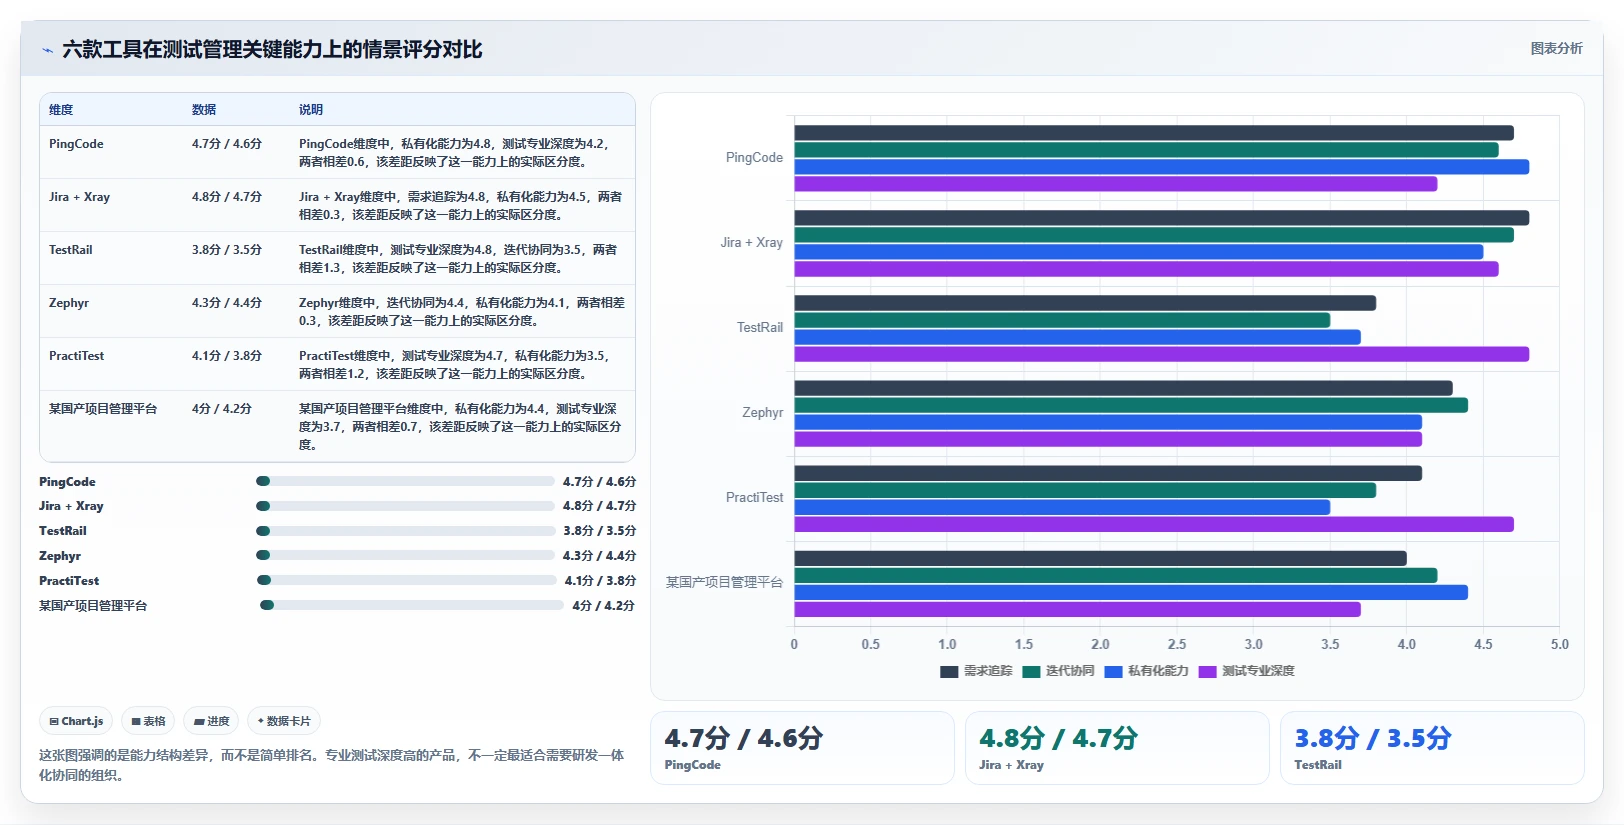Click 某国产项目管理平台 in the table's 维度 column
1624x825 pixels.
[103, 409]
